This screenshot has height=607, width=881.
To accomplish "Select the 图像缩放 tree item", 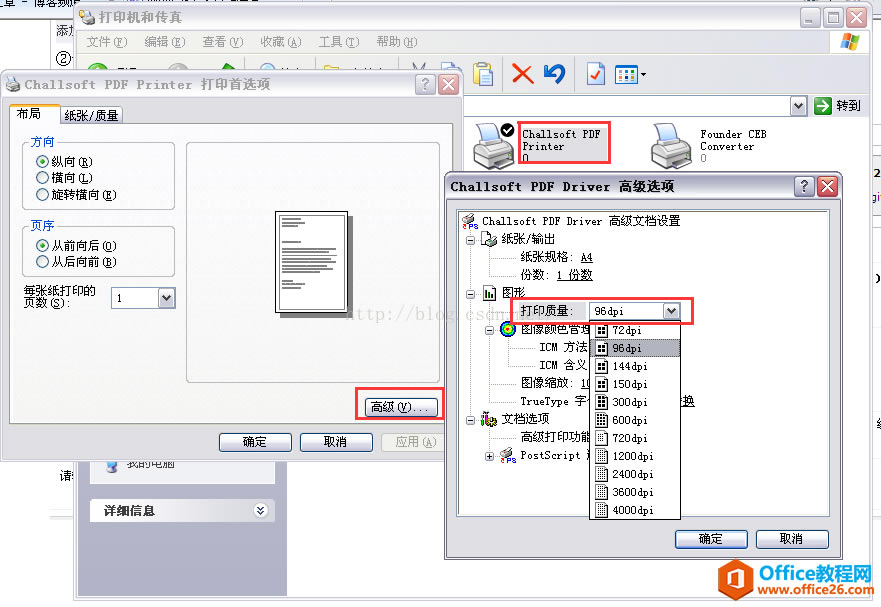I will tap(555, 383).
